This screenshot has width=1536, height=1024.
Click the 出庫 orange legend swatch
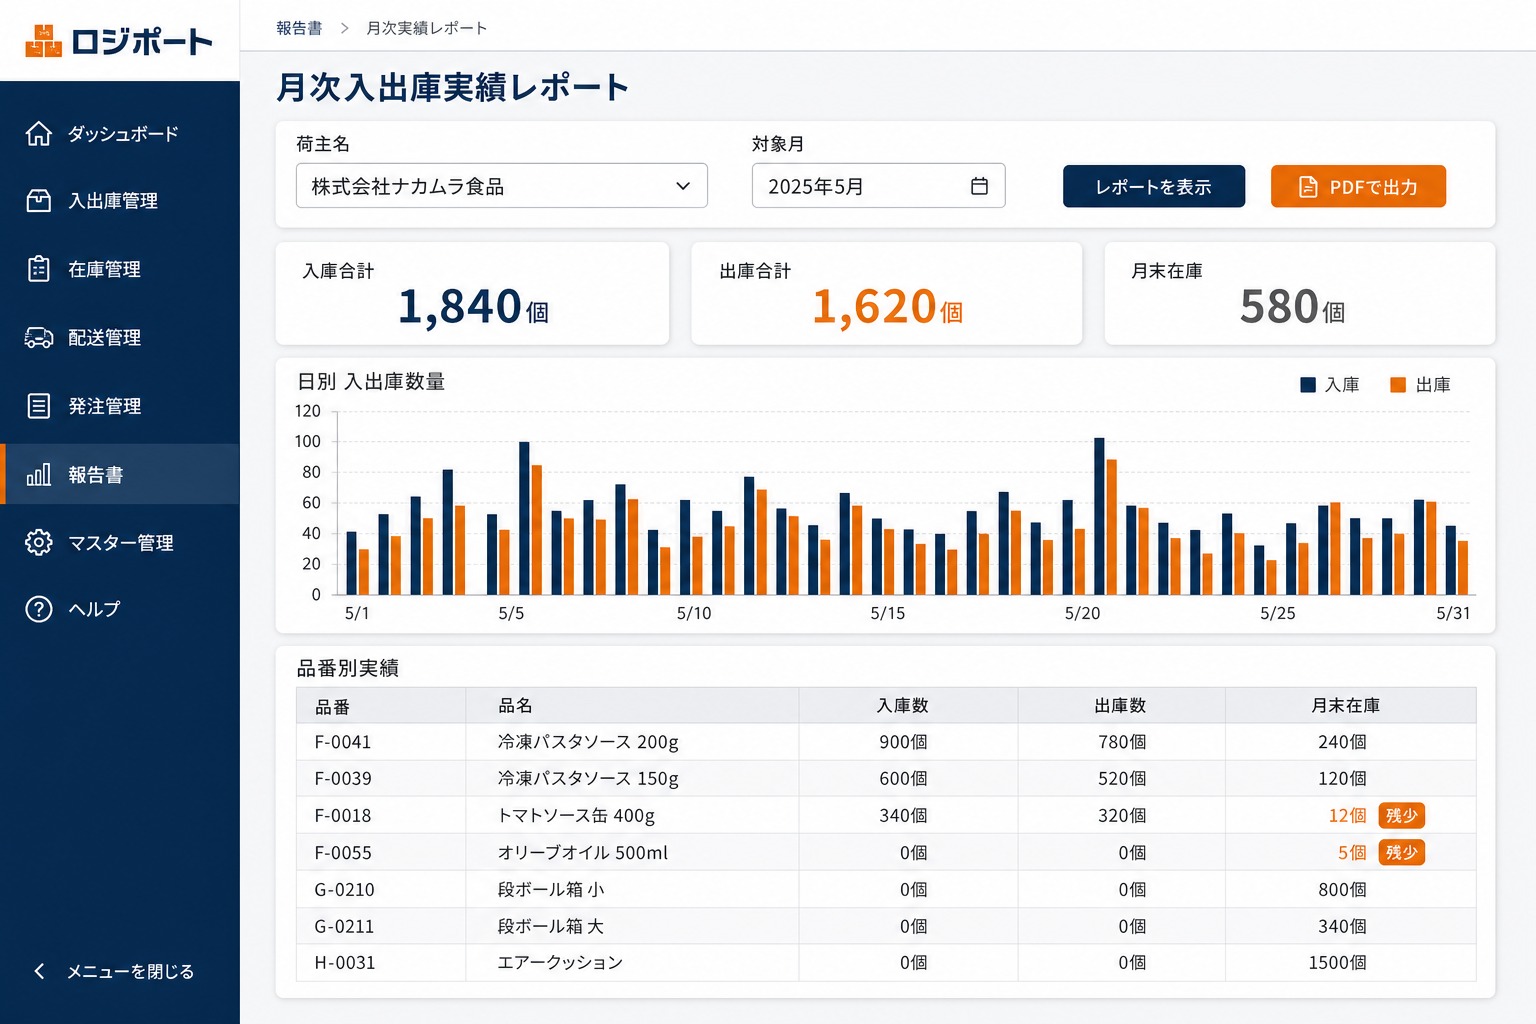tap(1398, 385)
